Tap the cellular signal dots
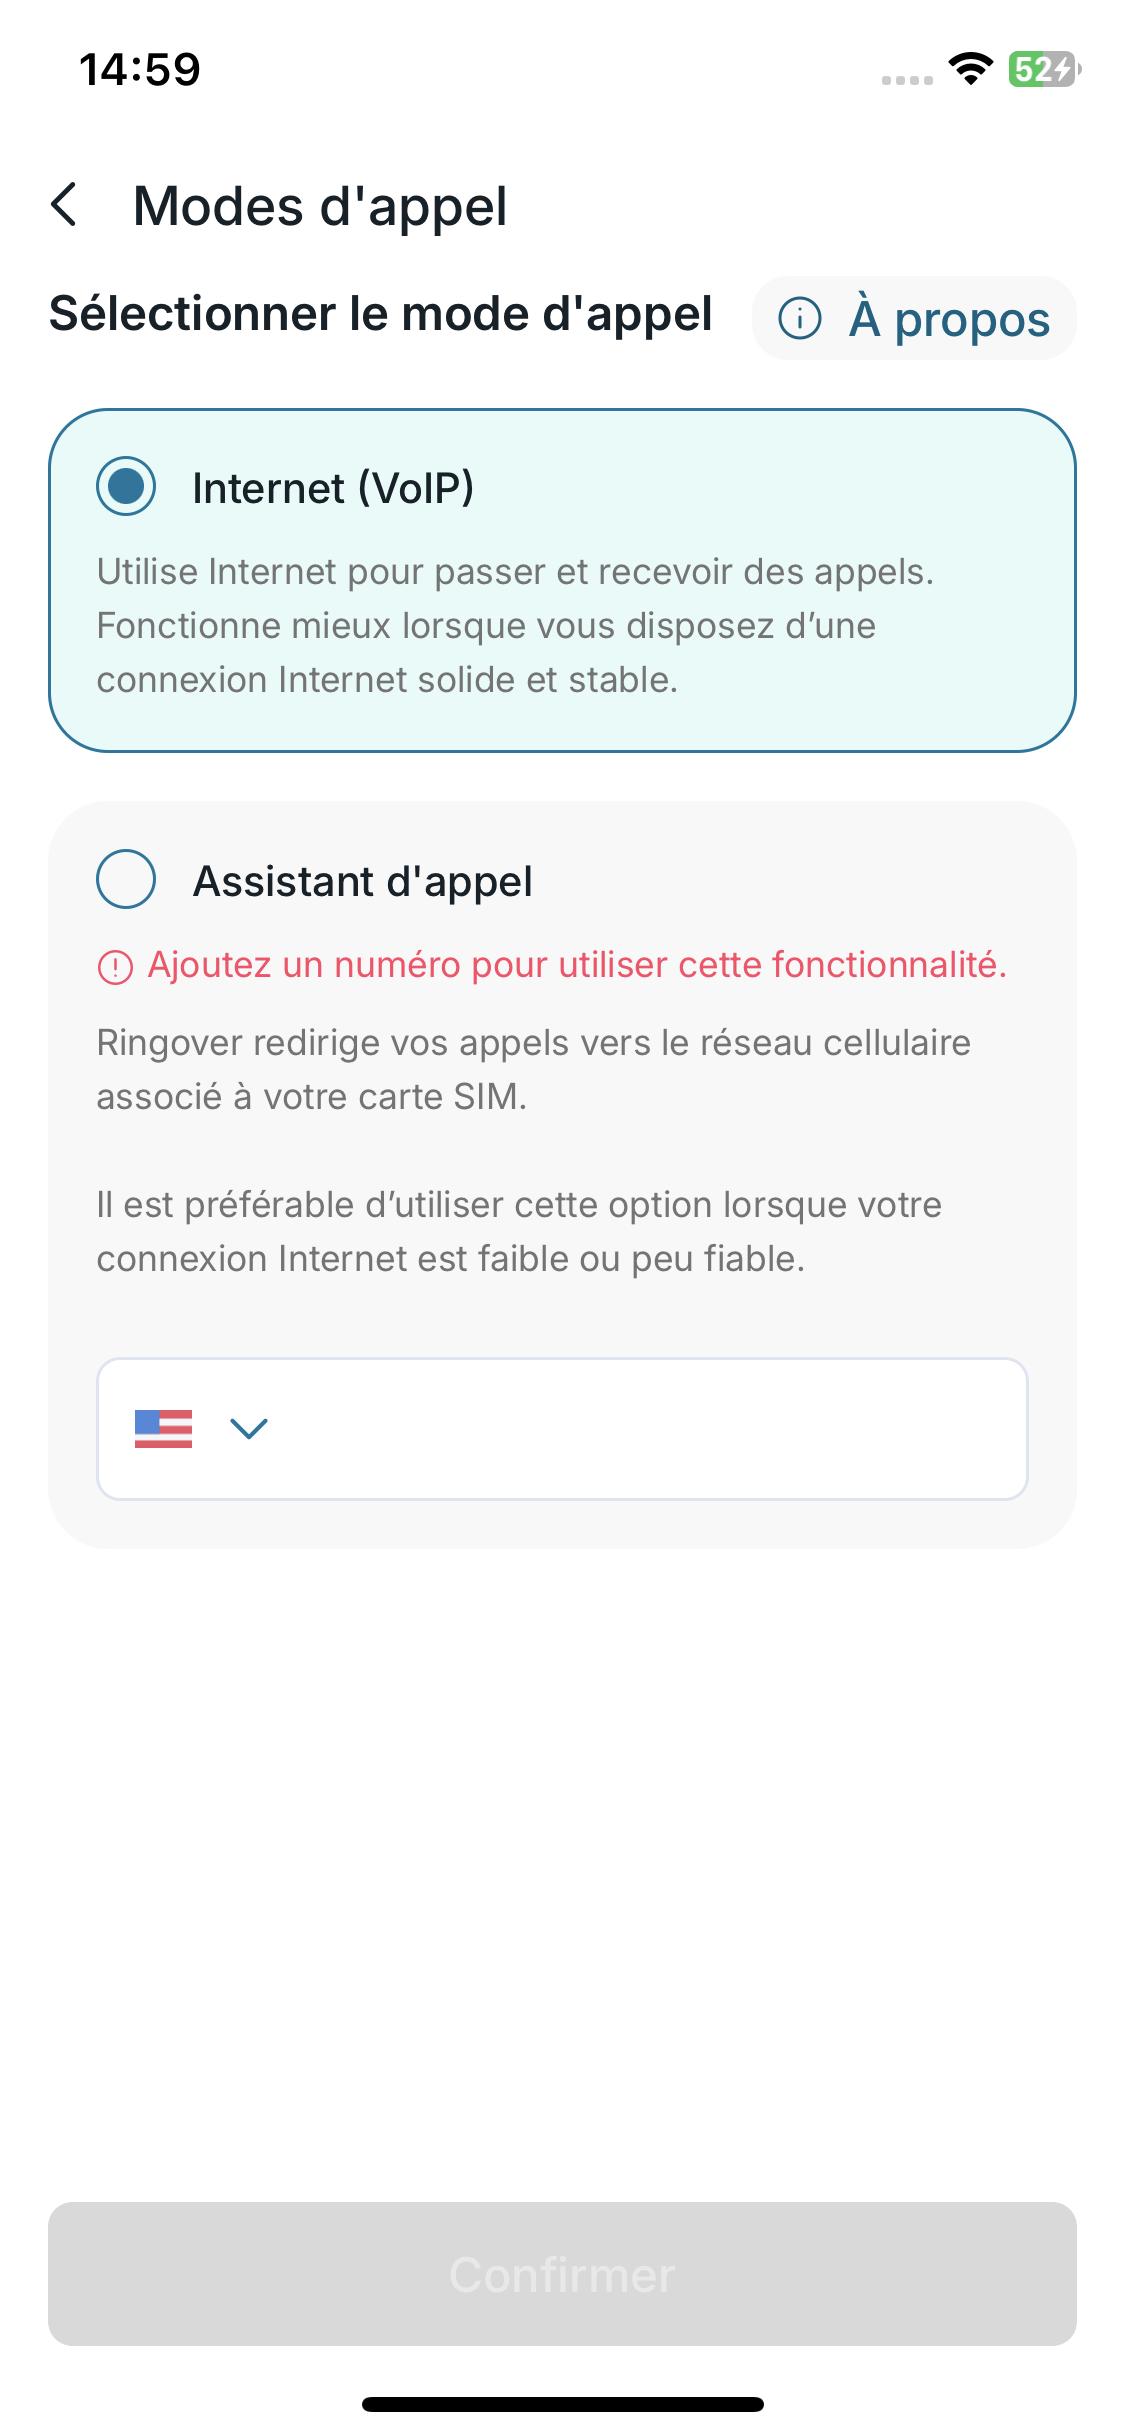 (x=907, y=80)
